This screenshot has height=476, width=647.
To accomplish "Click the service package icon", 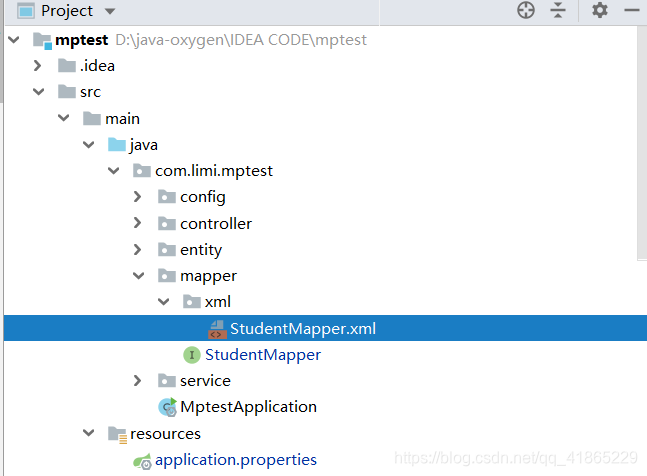I will point(167,381).
